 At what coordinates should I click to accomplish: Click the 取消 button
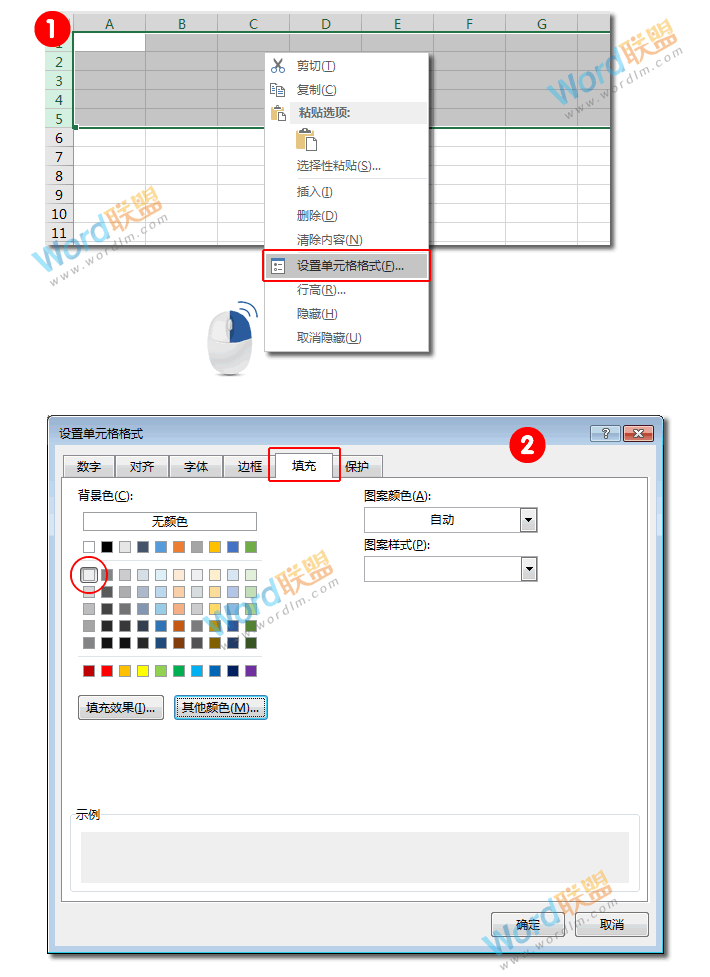coord(612,925)
